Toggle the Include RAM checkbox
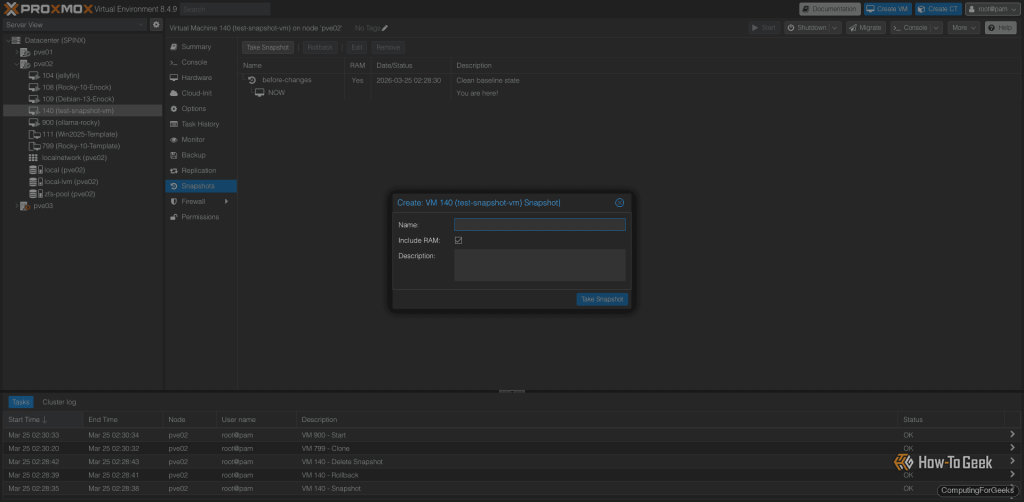The image size is (1024, 502). [458, 240]
